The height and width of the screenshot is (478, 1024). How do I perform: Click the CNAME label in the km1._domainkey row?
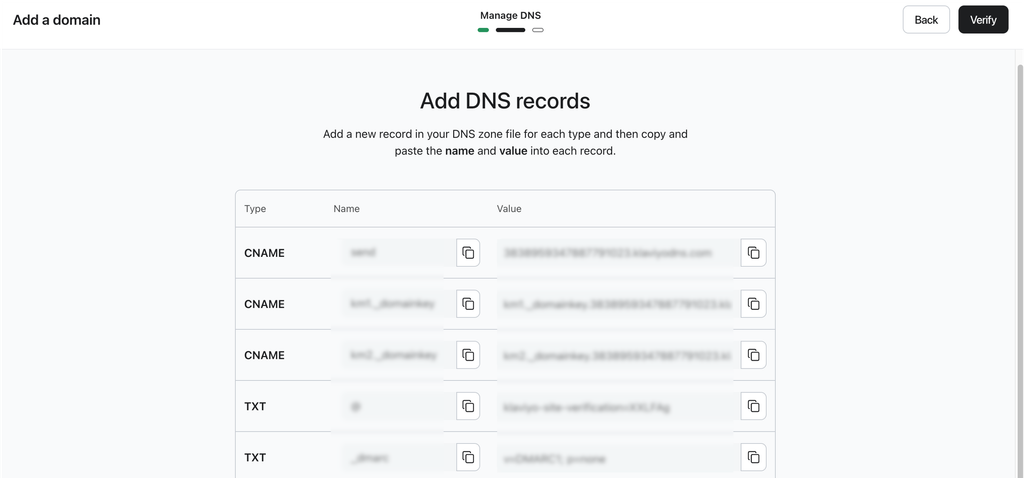(264, 304)
